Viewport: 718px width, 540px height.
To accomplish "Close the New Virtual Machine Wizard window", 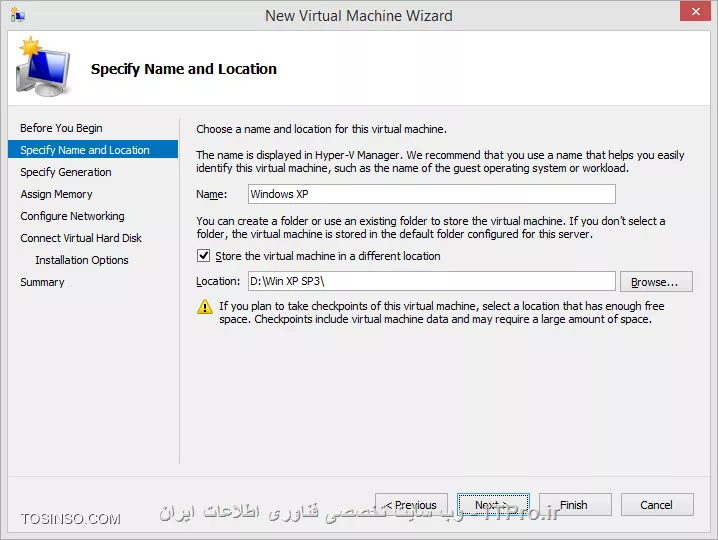I will 695,11.
